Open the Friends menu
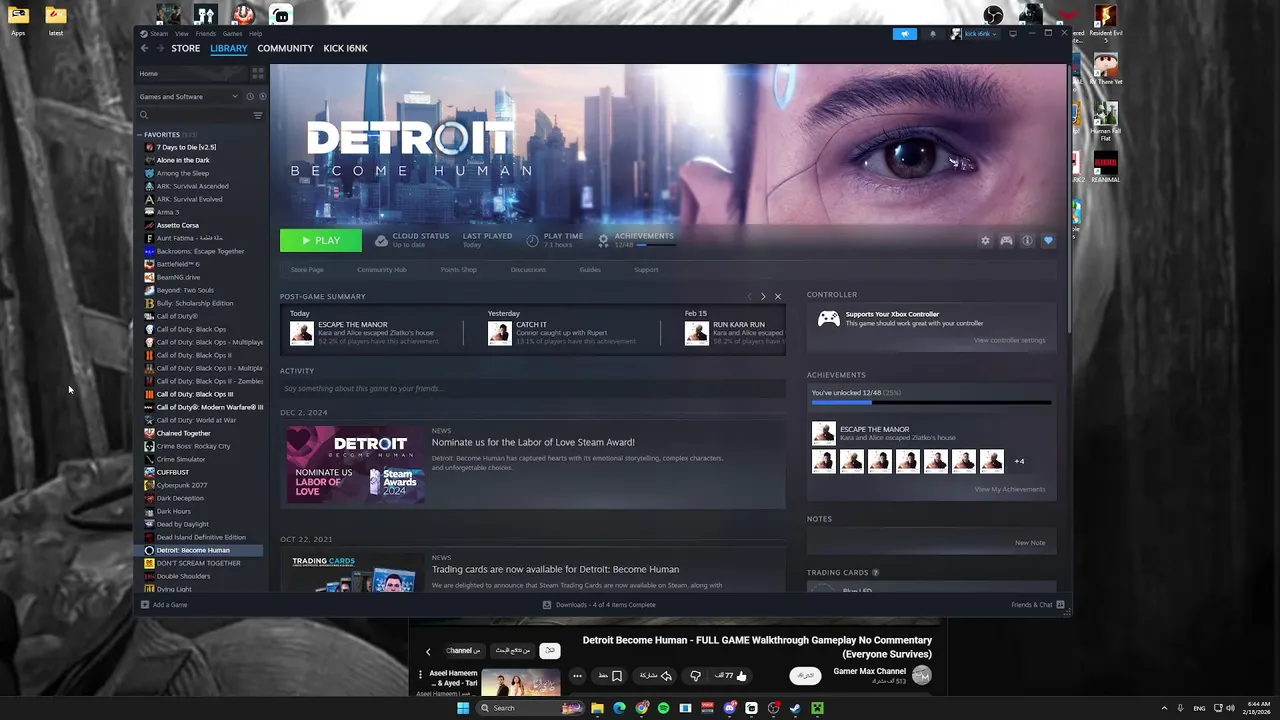 [x=205, y=34]
